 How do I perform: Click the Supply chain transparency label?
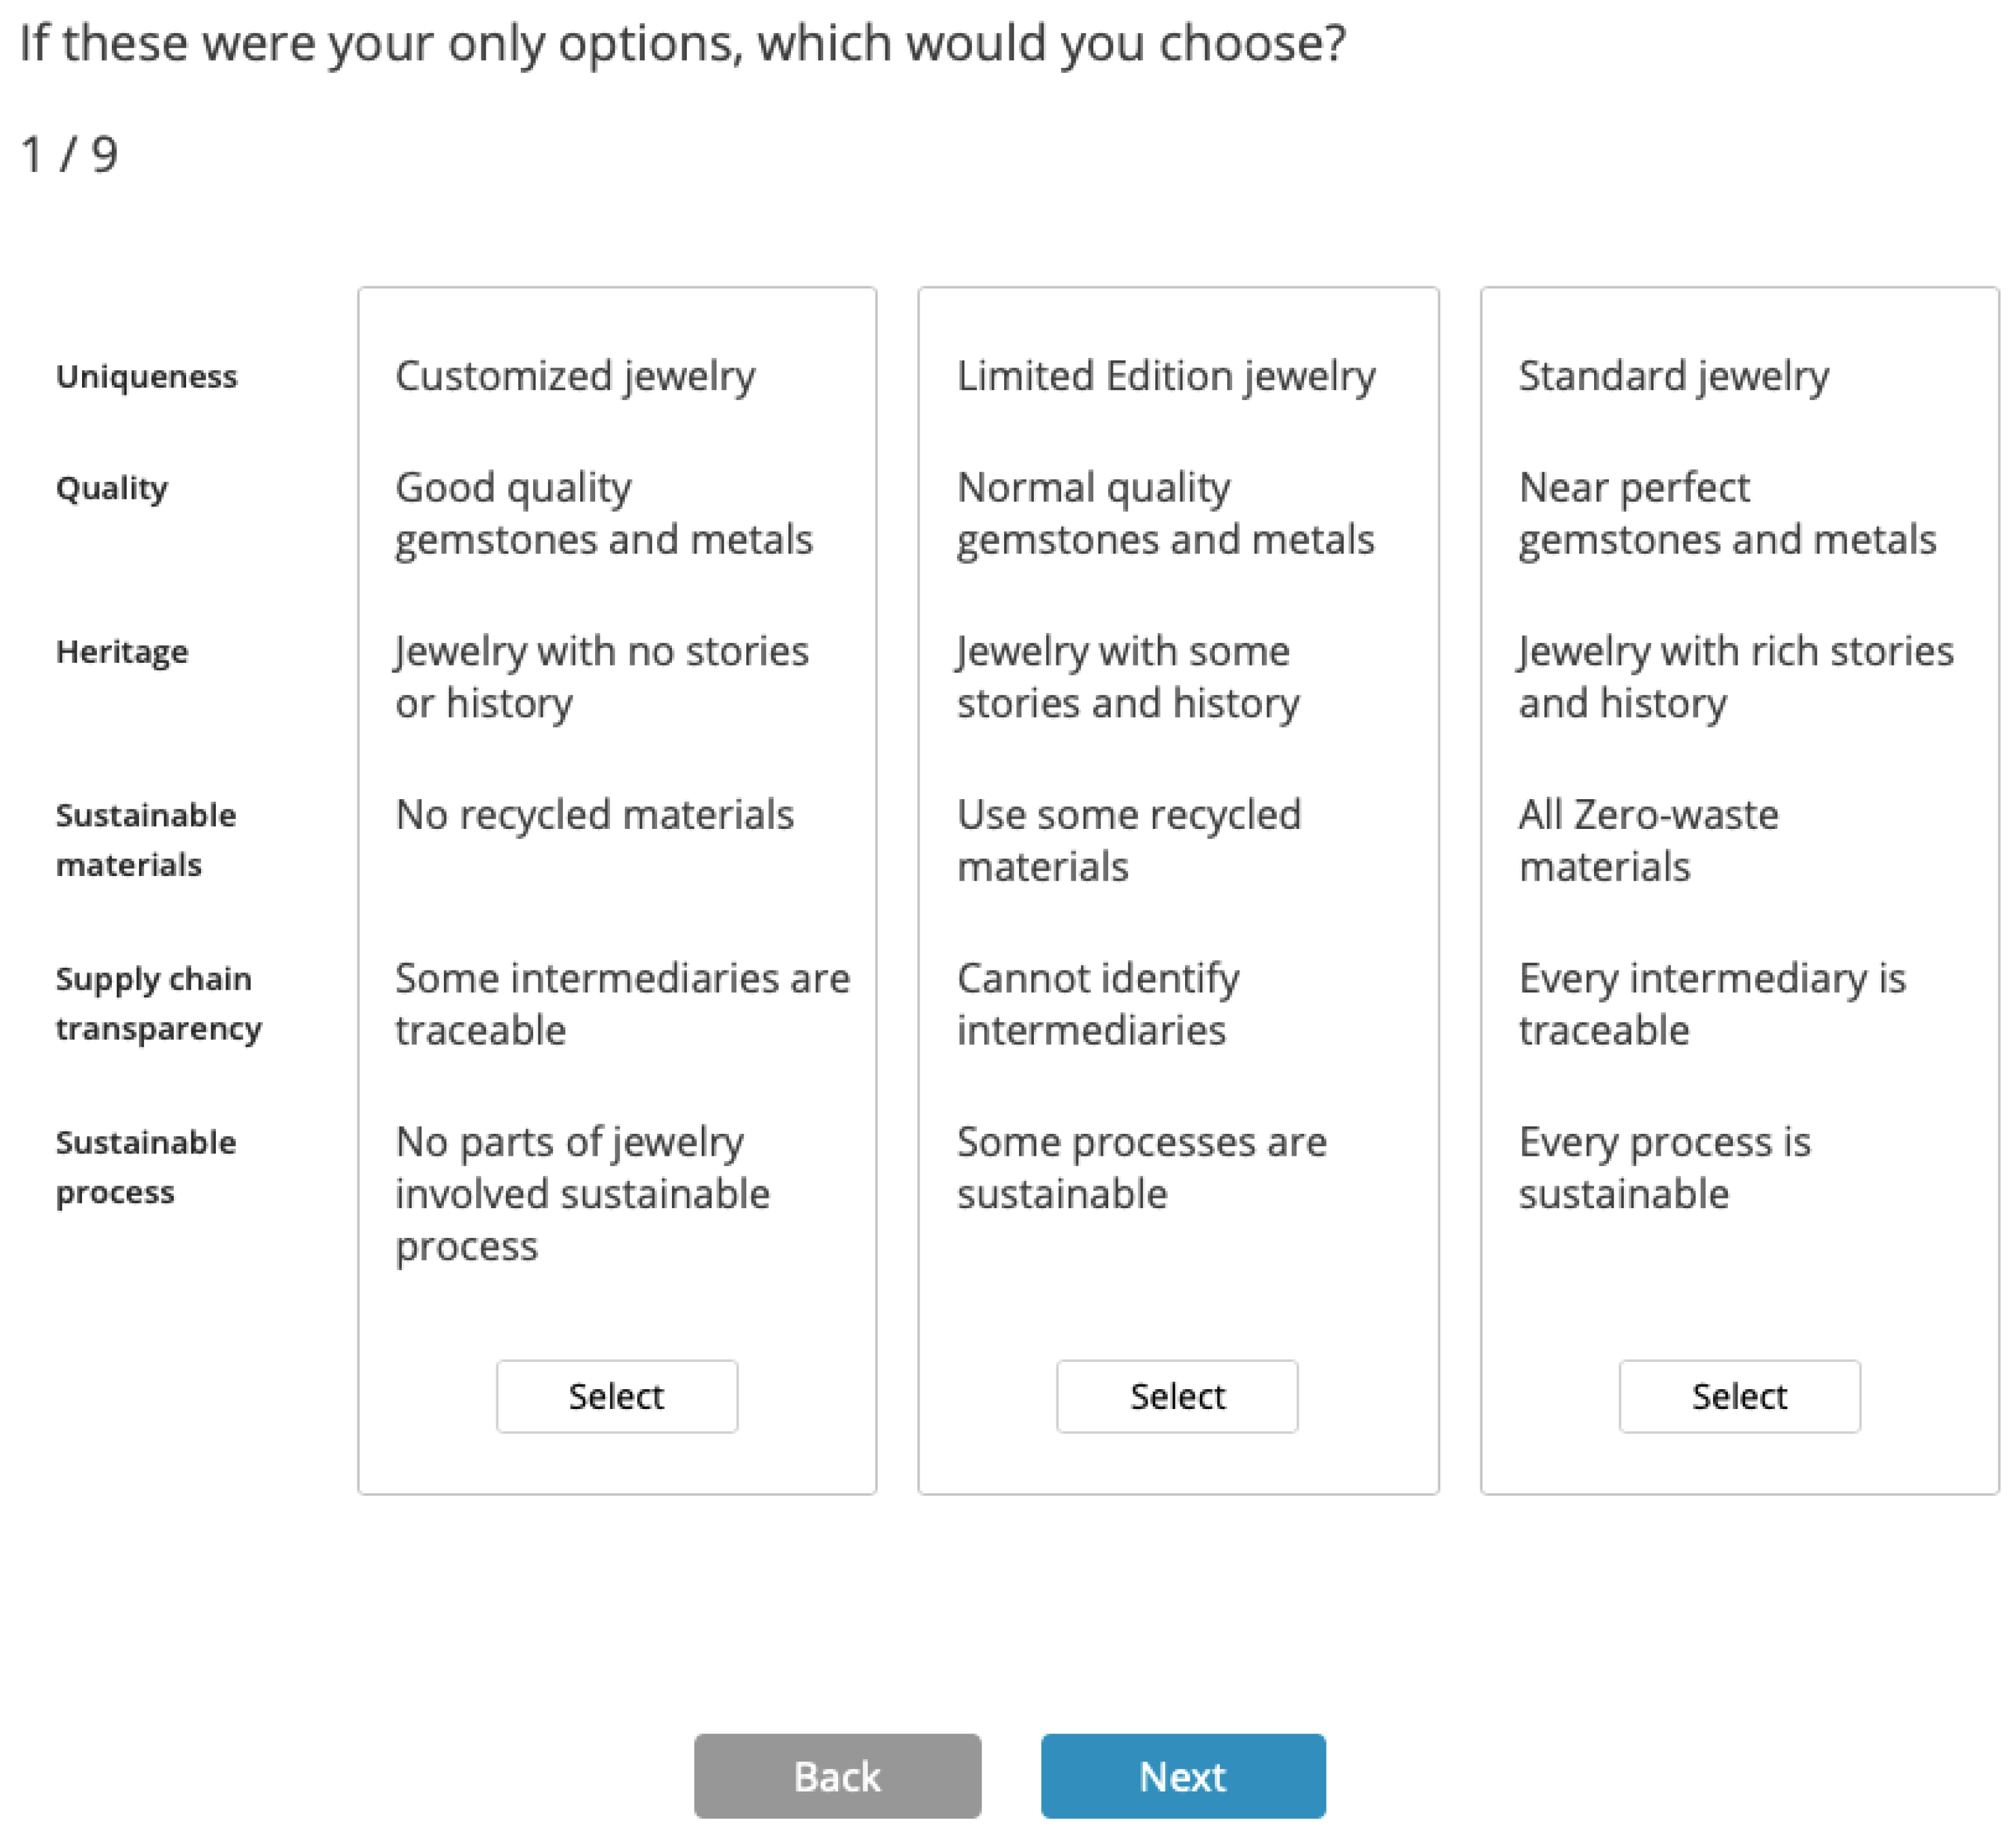(159, 1003)
